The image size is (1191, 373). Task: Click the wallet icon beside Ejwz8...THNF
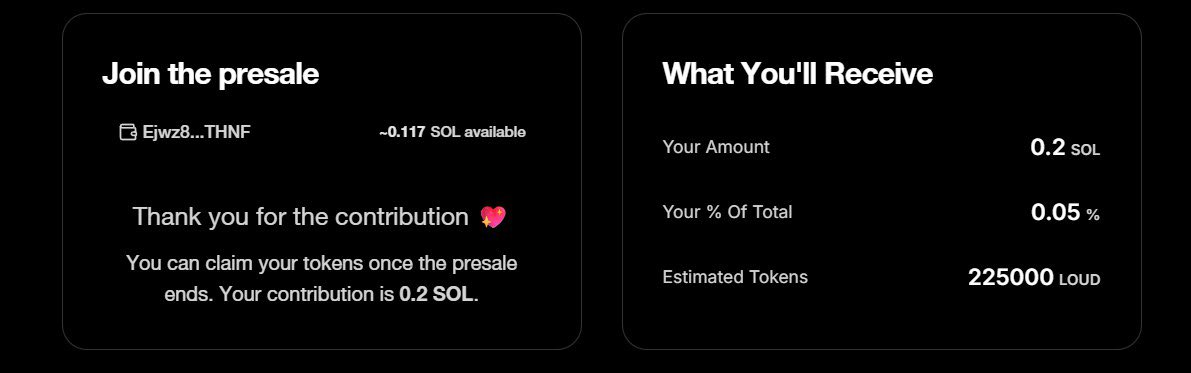click(x=128, y=132)
